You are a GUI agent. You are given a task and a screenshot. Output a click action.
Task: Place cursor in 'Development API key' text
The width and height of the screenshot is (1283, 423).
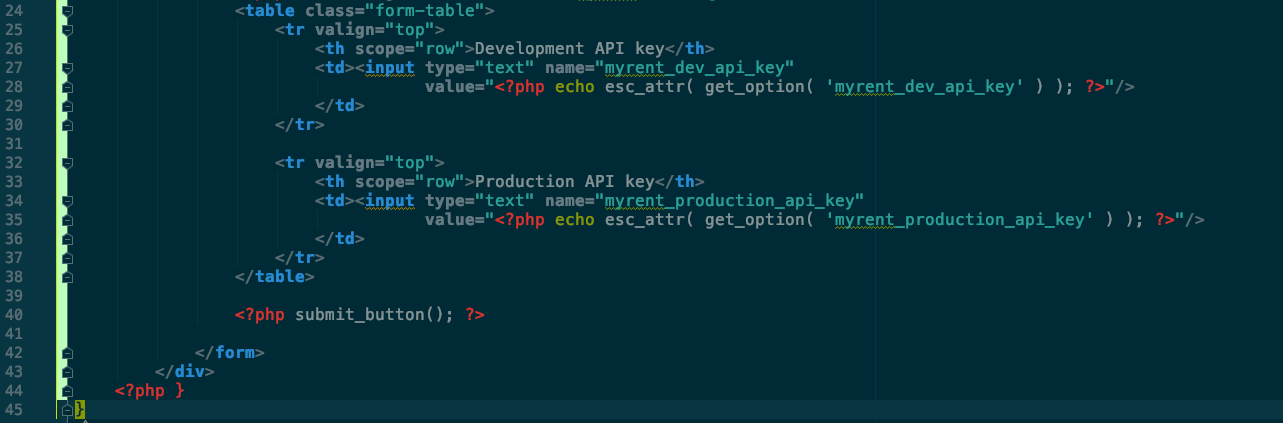[570, 49]
